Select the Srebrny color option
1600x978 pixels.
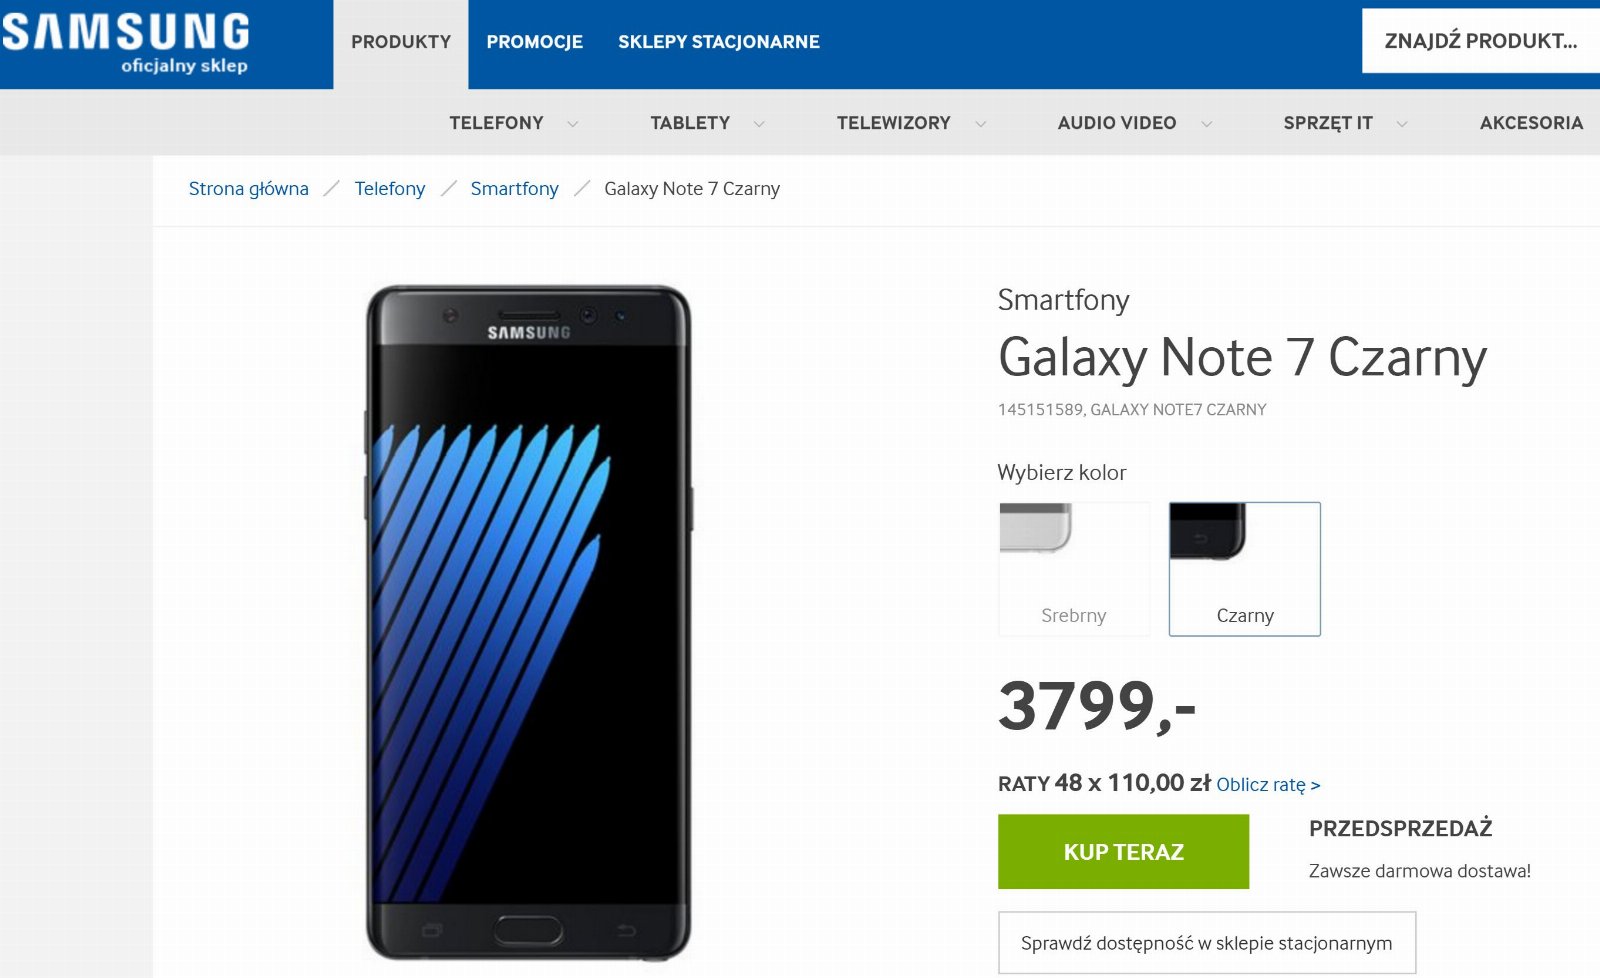(x=1074, y=569)
